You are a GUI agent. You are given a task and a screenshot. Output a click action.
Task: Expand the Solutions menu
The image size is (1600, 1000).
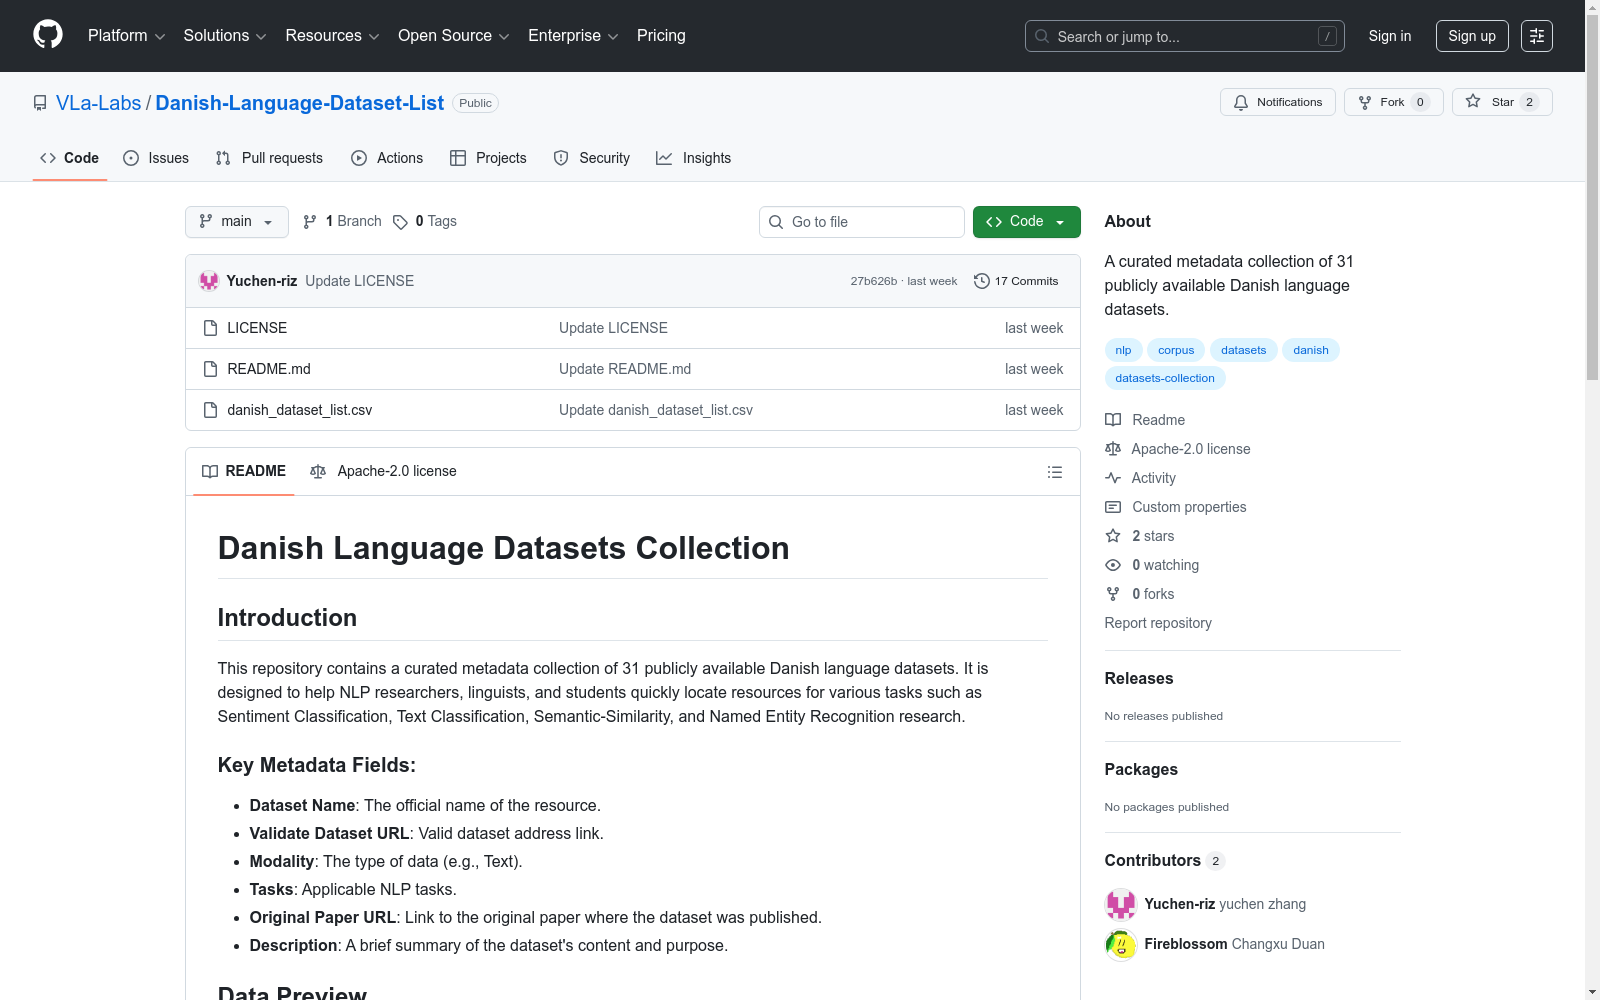[x=225, y=36]
